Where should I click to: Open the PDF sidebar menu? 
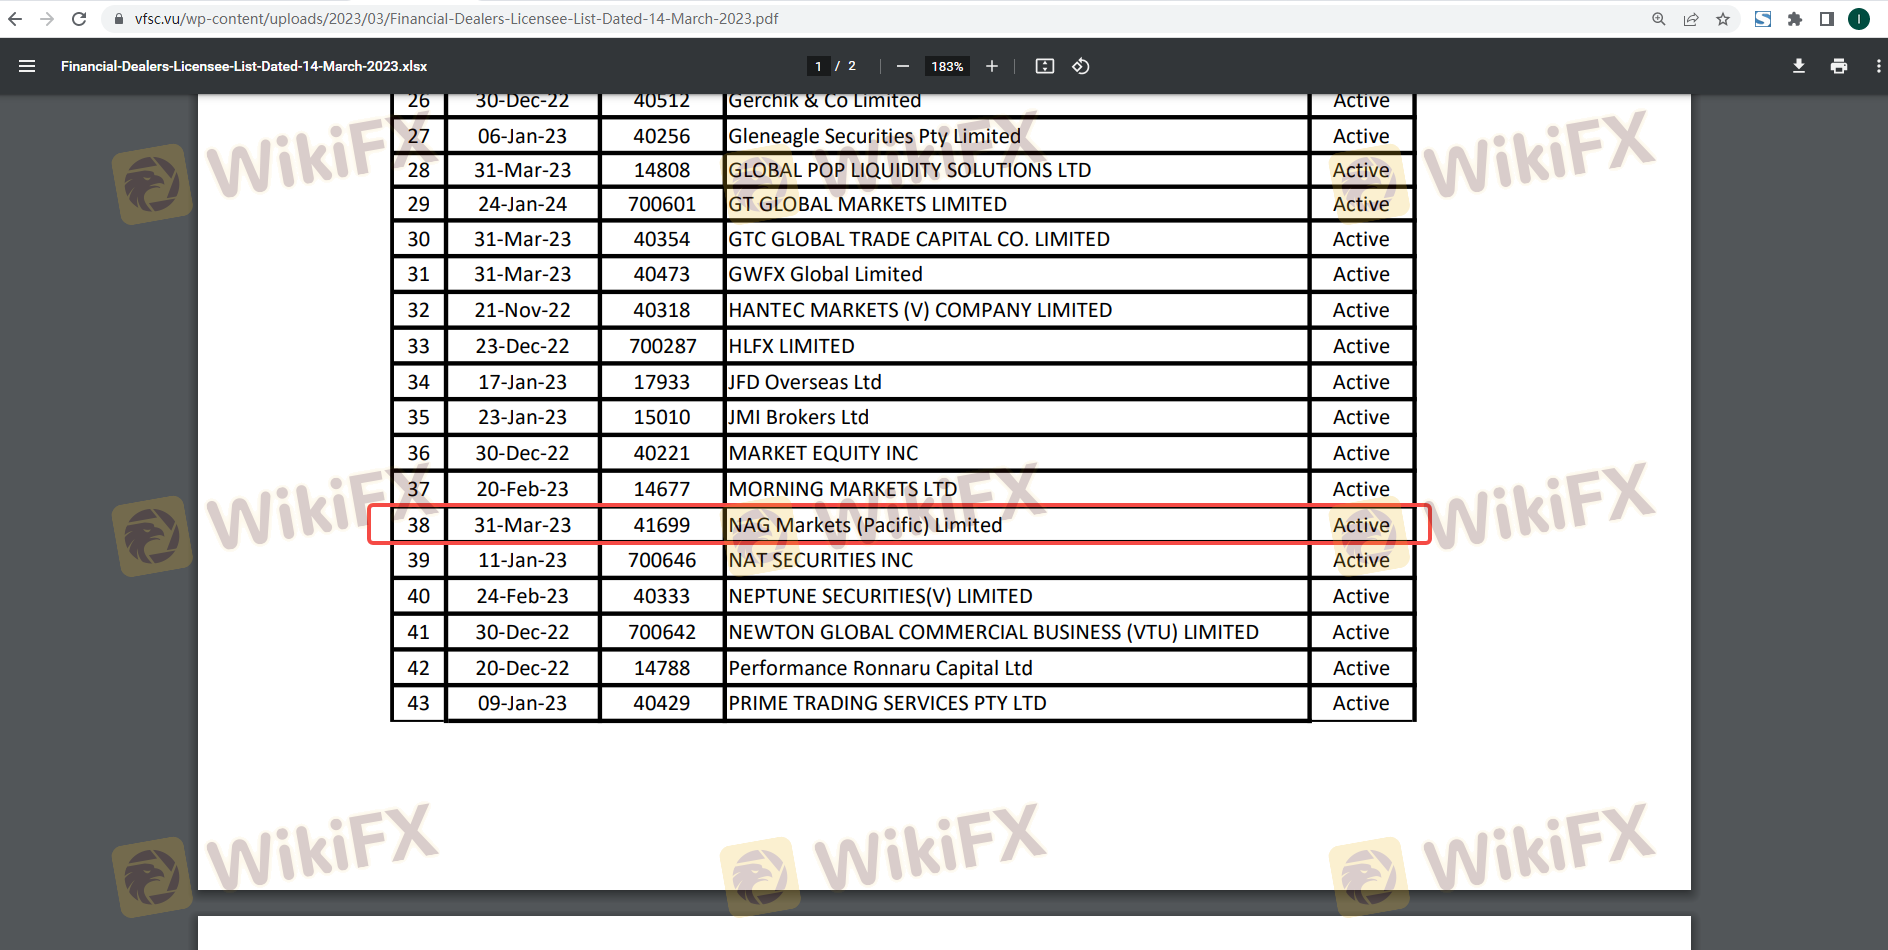point(27,66)
